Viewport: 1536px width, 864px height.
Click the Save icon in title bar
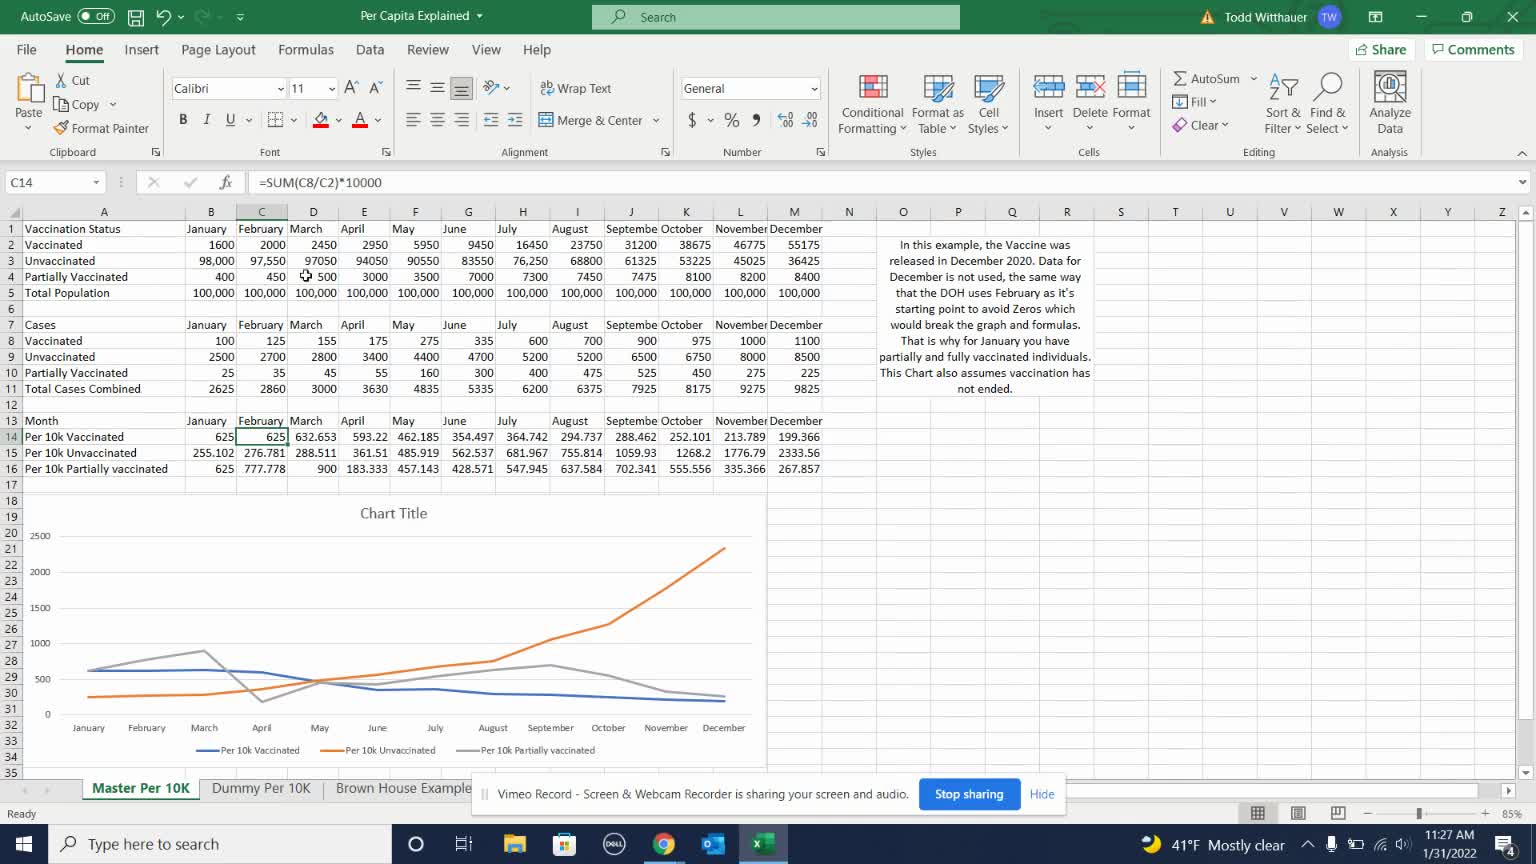tap(136, 17)
